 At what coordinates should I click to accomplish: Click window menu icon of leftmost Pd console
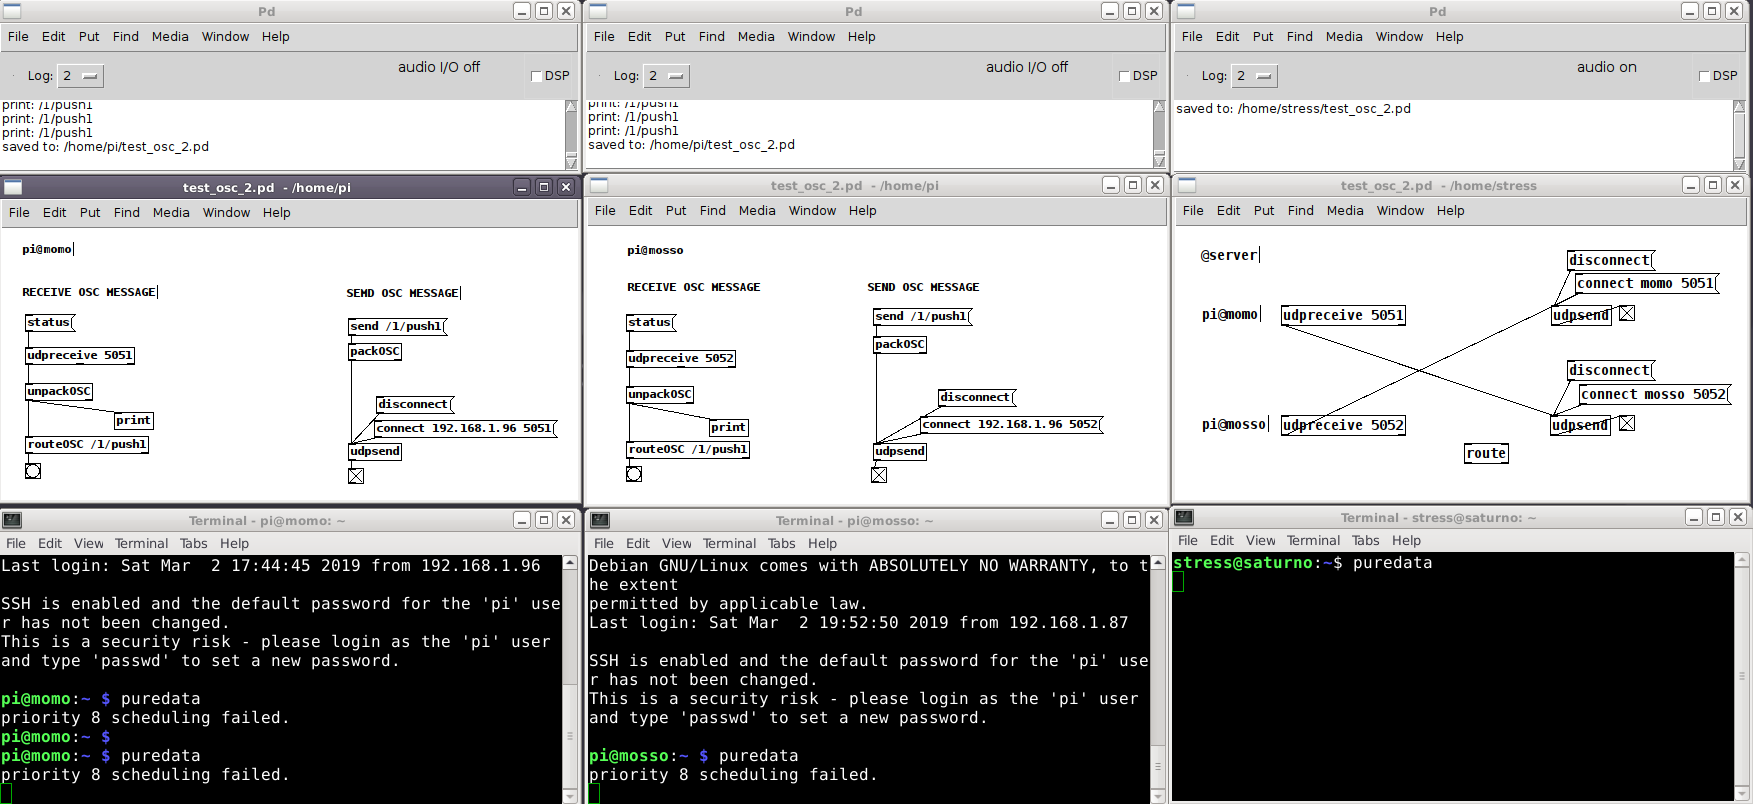(x=12, y=11)
